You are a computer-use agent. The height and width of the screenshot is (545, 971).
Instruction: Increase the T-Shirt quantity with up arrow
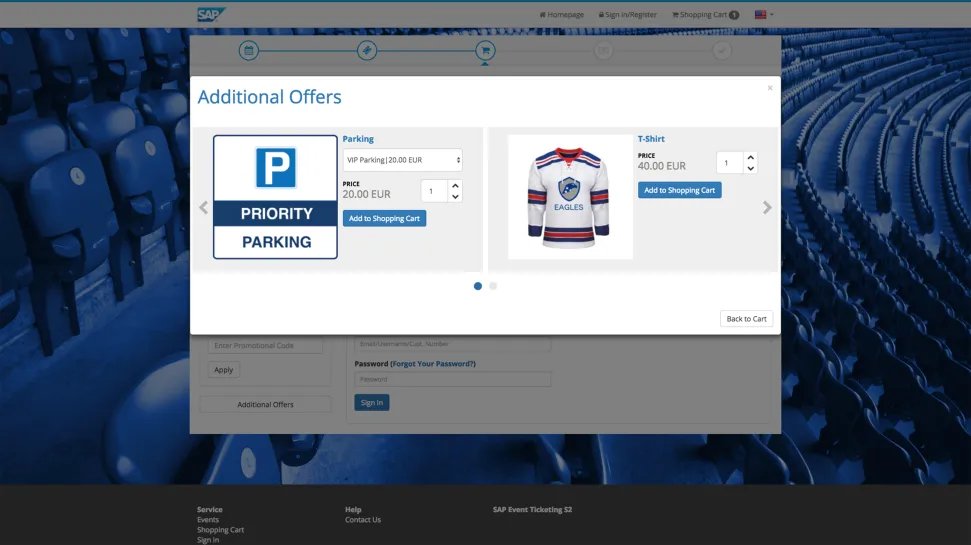point(751,157)
